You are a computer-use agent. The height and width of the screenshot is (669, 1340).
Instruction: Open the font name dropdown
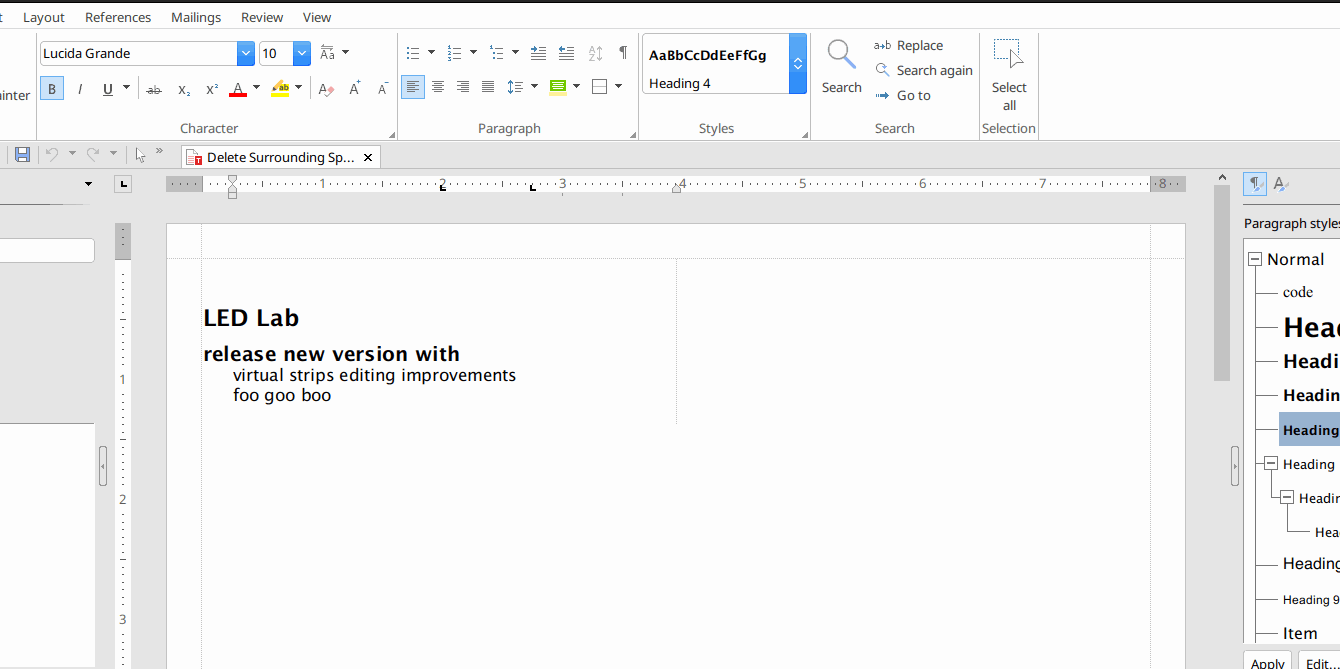point(246,53)
